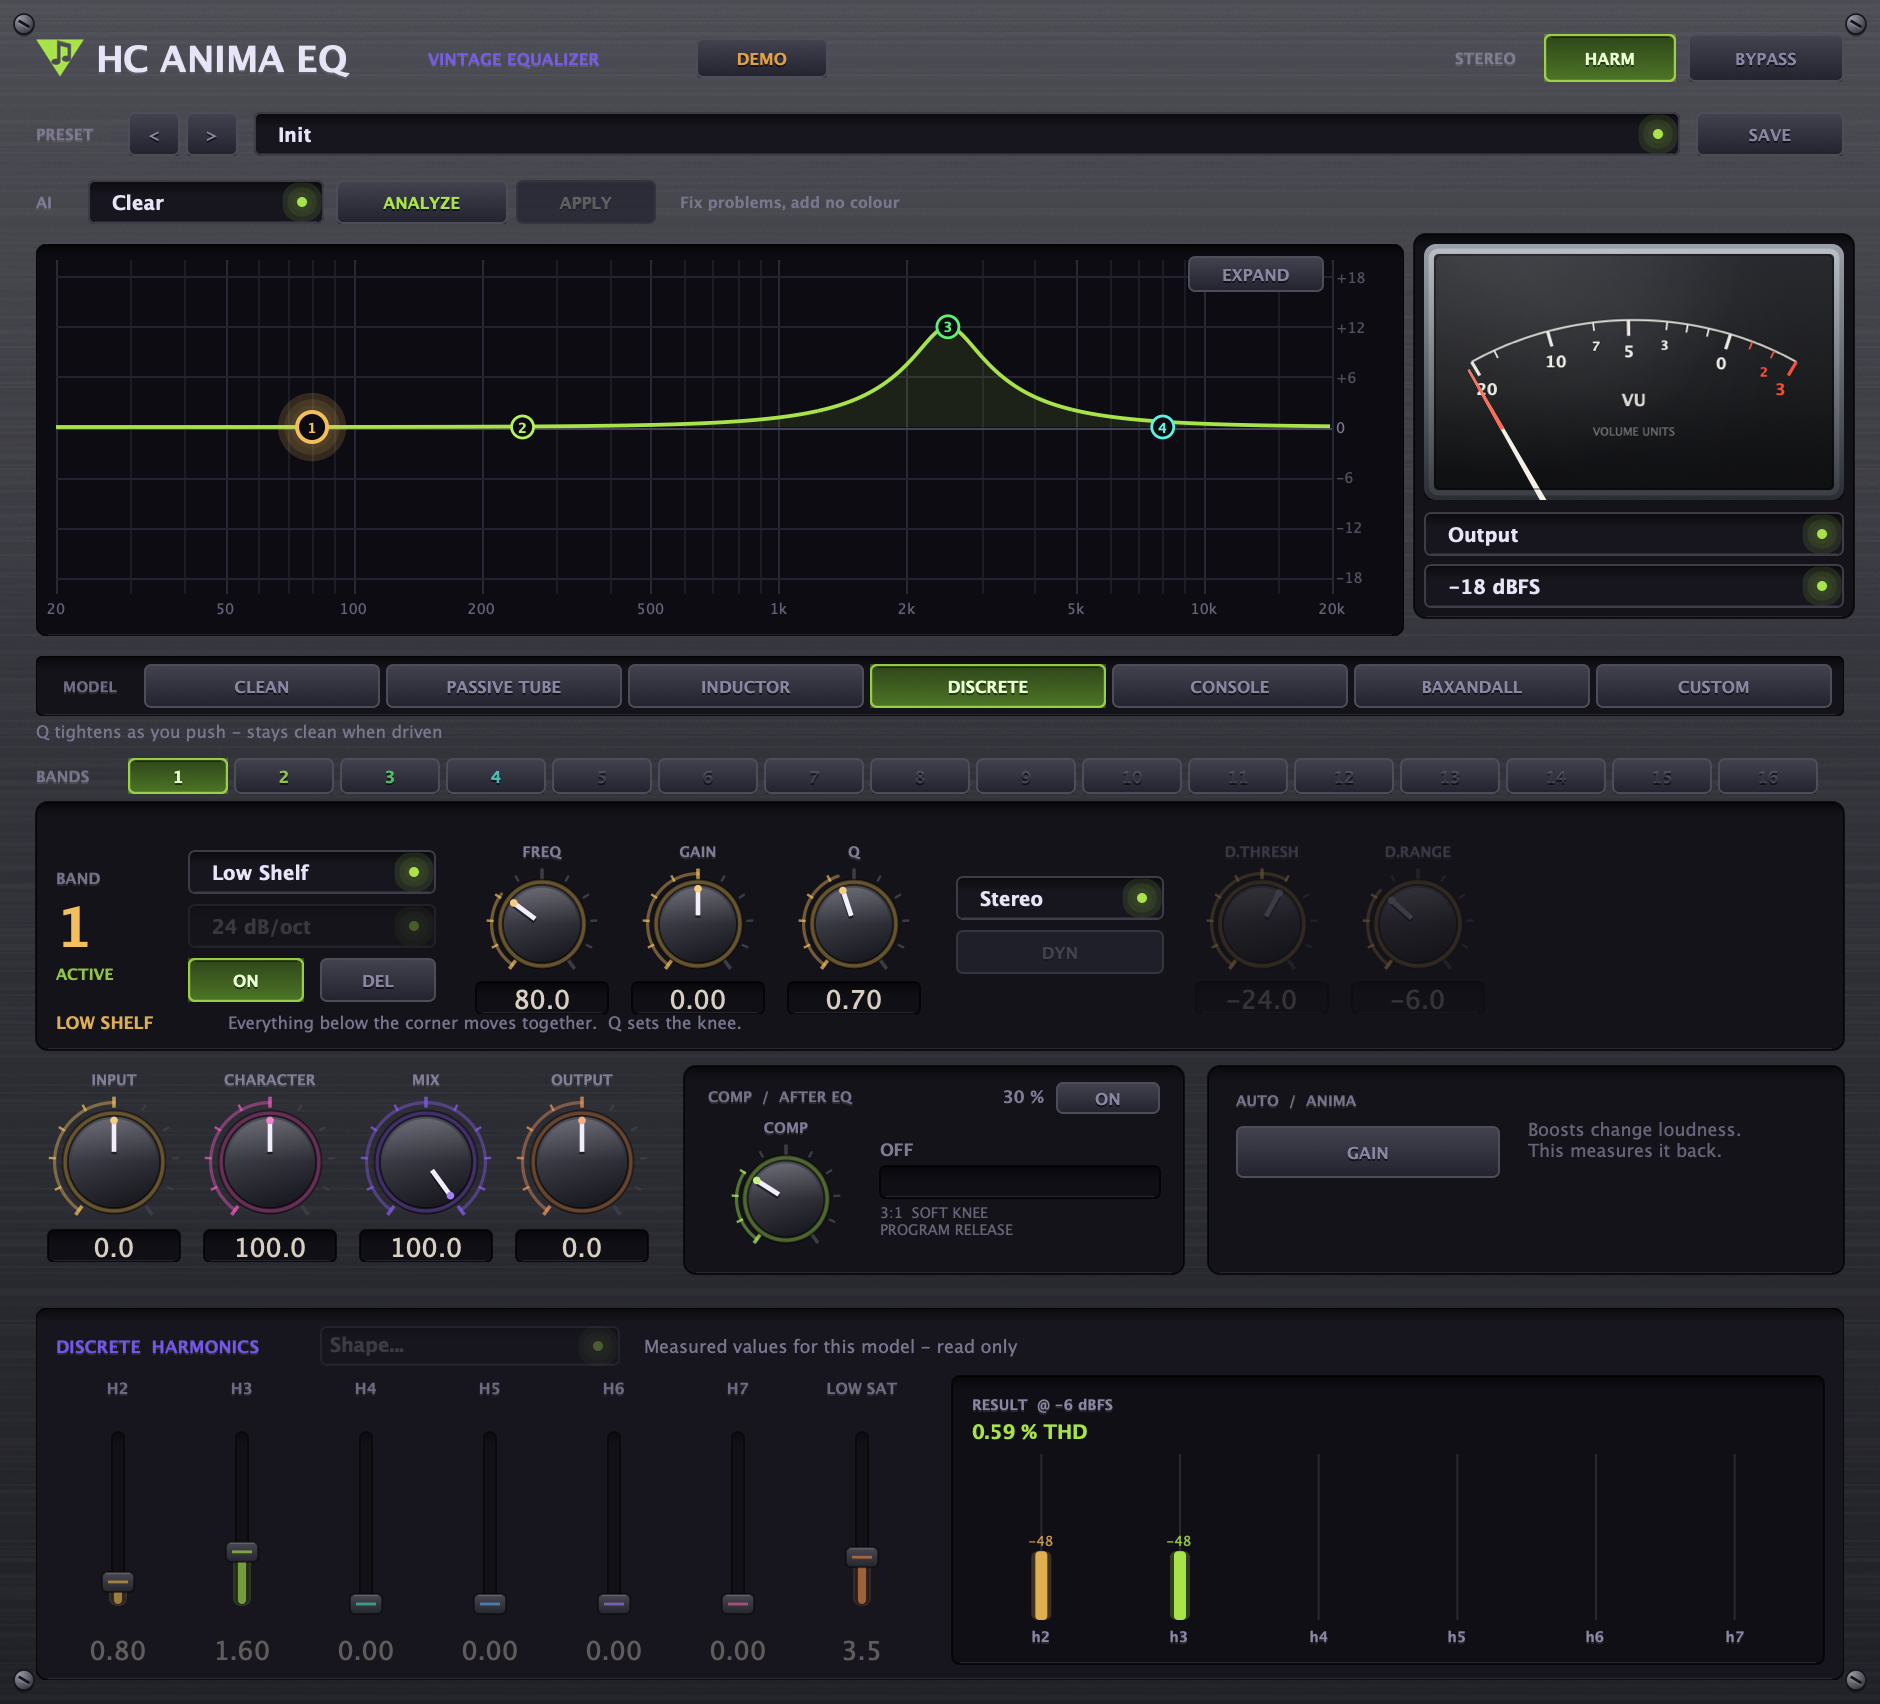Go to the previous preset

[x=154, y=135]
